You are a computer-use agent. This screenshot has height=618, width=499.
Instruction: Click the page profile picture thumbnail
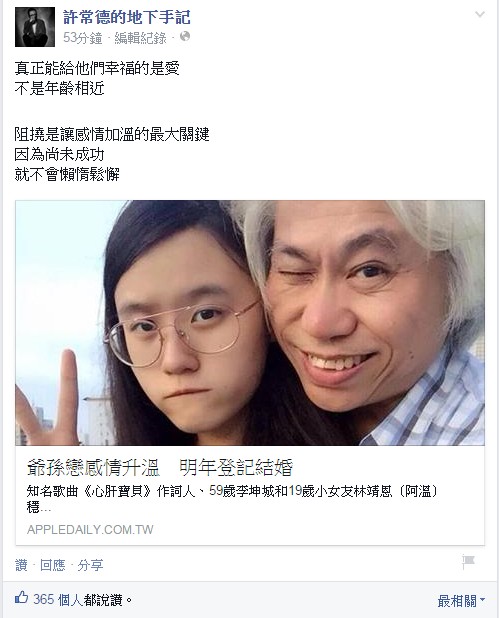(35, 27)
